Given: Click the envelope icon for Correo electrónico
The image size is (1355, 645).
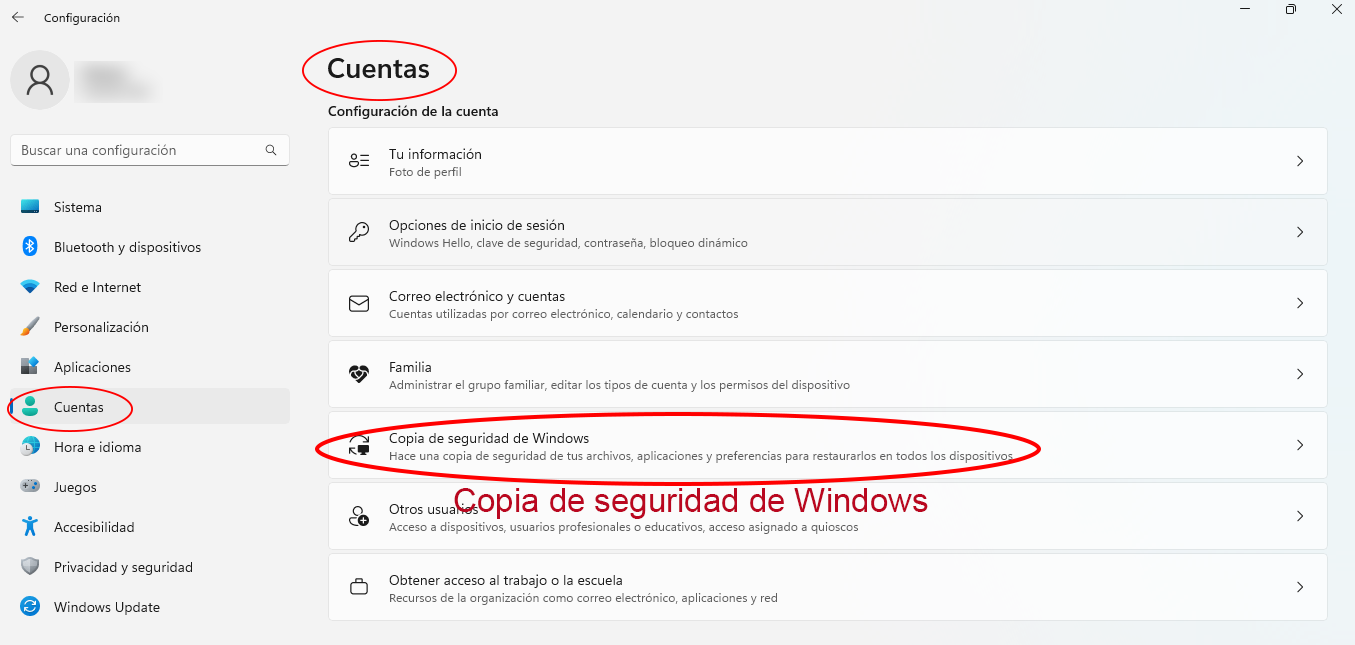Looking at the screenshot, I should coord(359,303).
